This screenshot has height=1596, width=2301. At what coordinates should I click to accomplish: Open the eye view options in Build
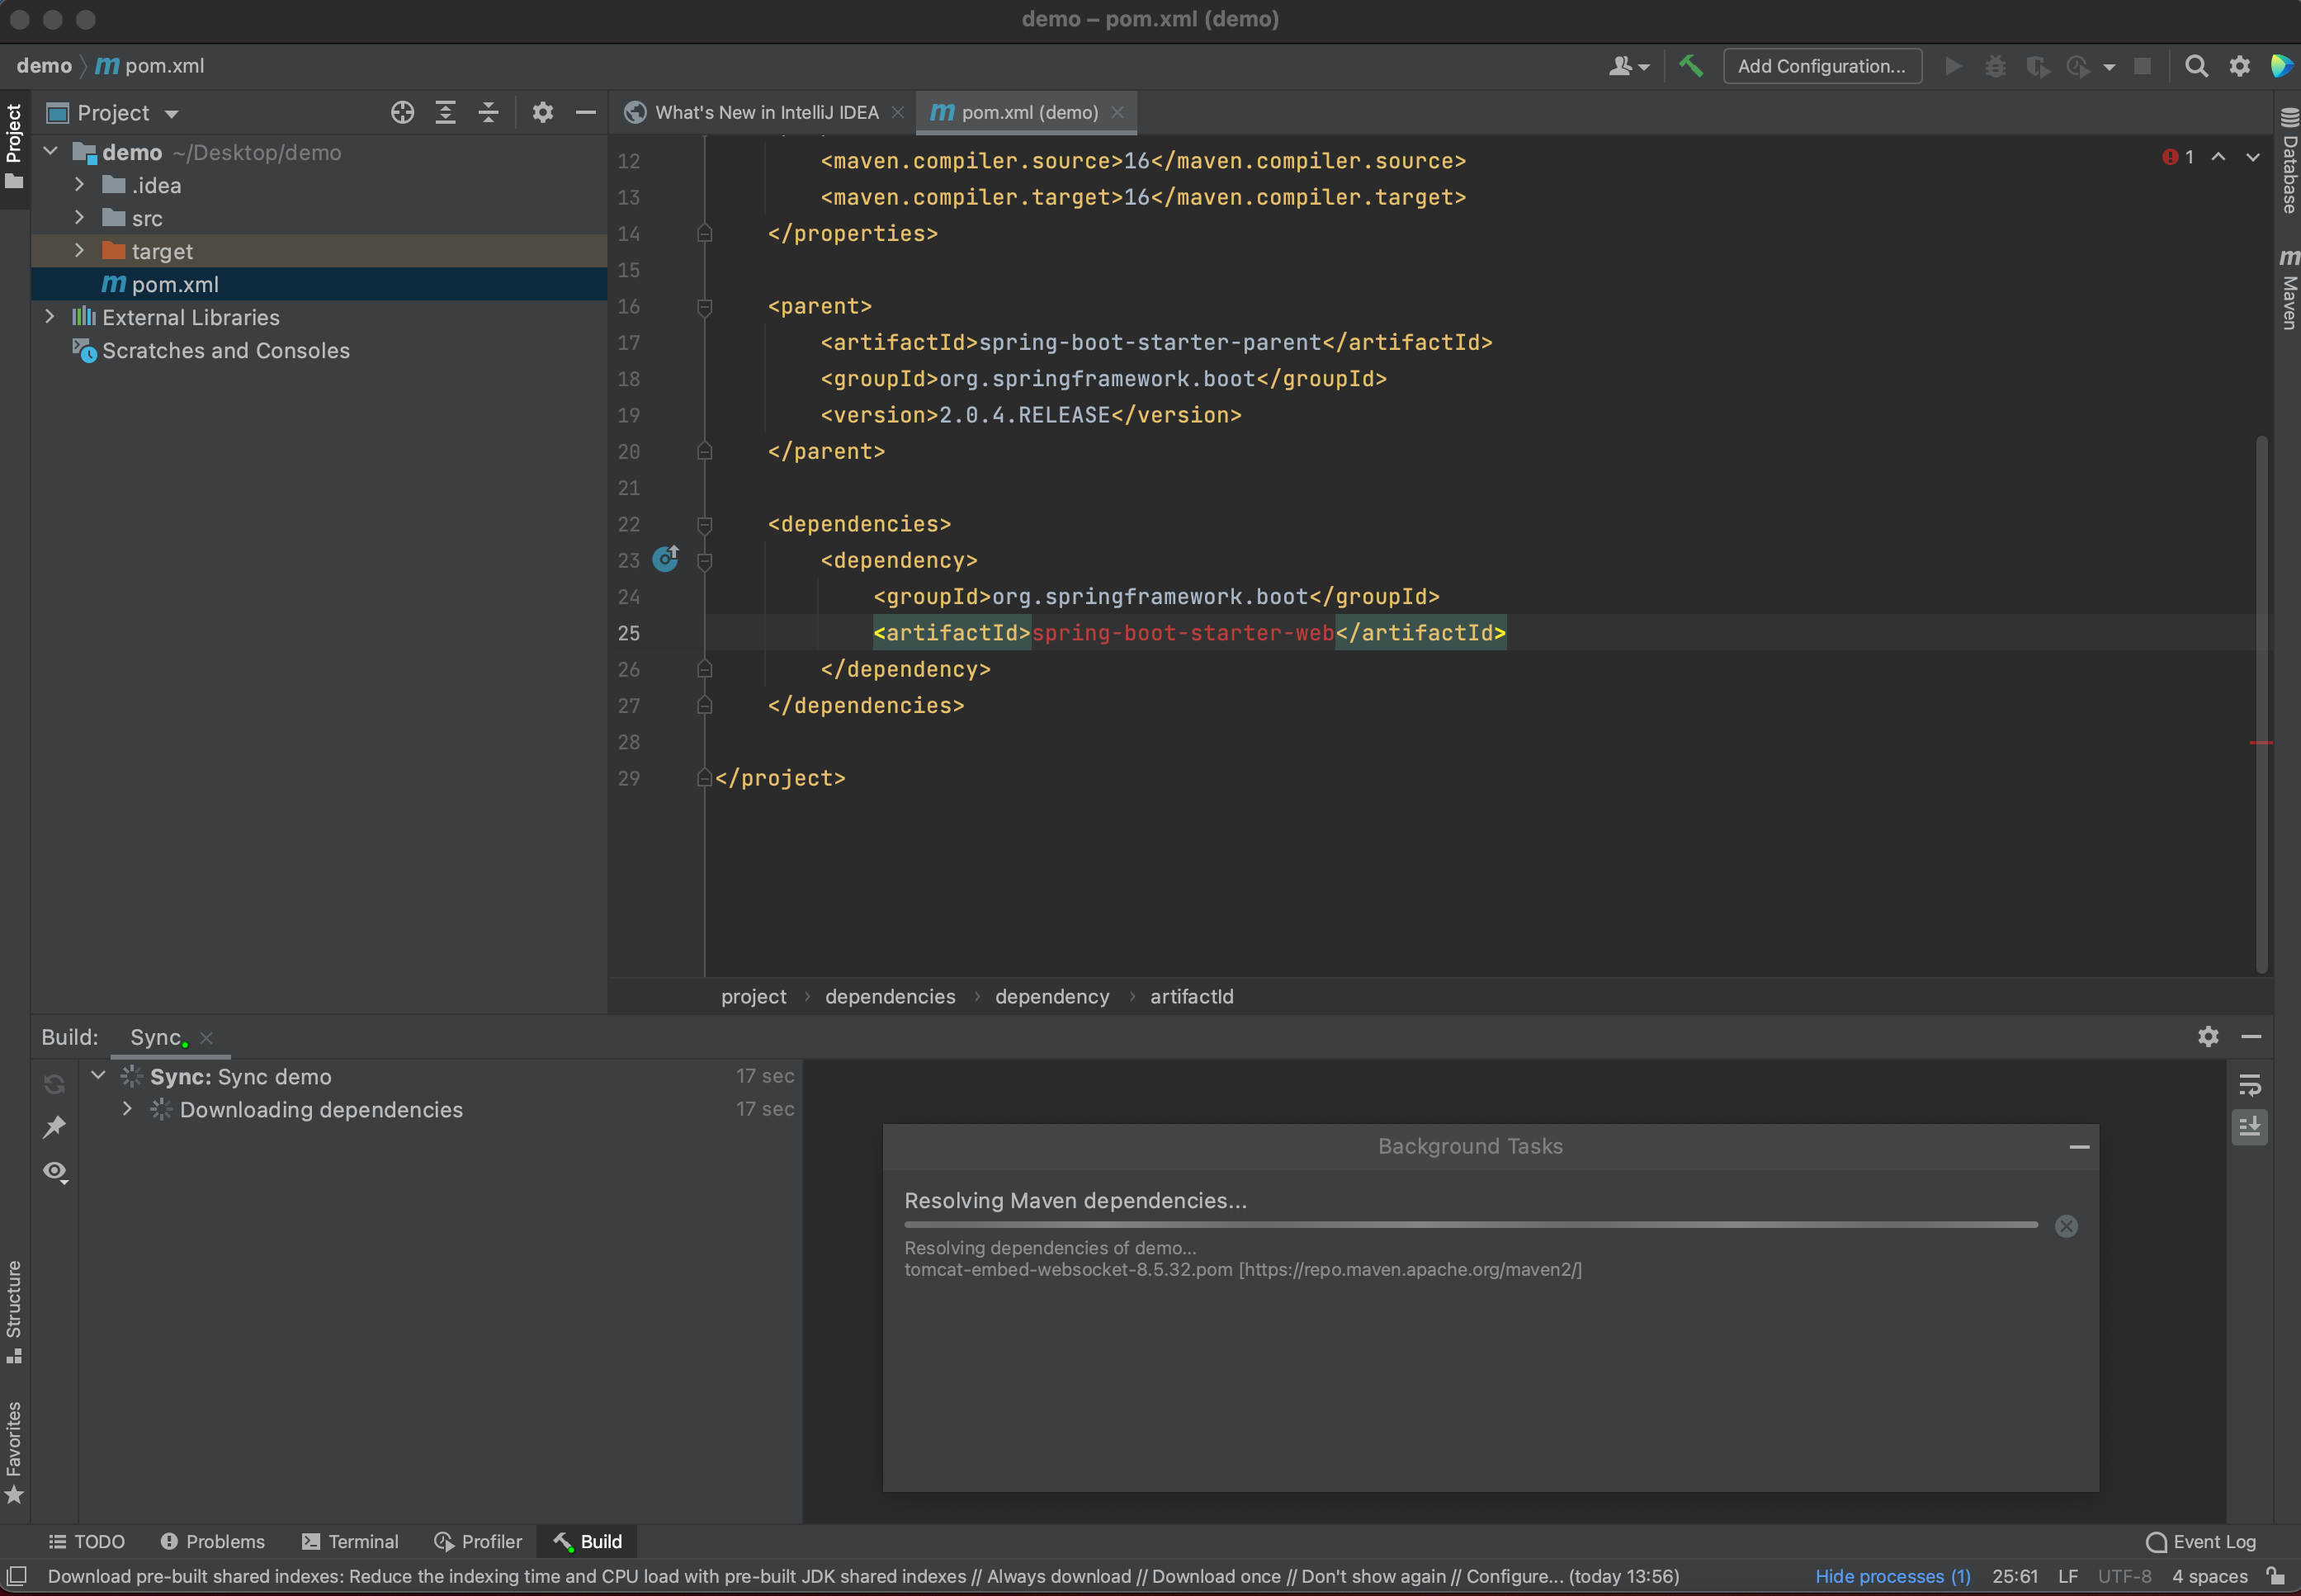[x=55, y=1171]
